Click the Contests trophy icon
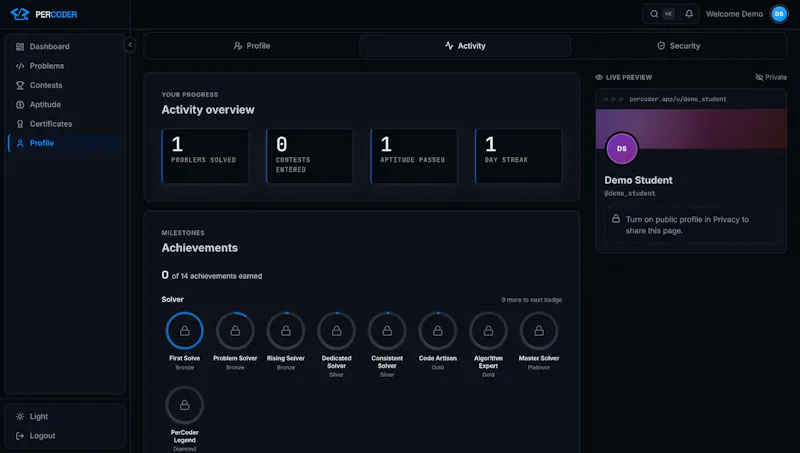 coord(20,86)
